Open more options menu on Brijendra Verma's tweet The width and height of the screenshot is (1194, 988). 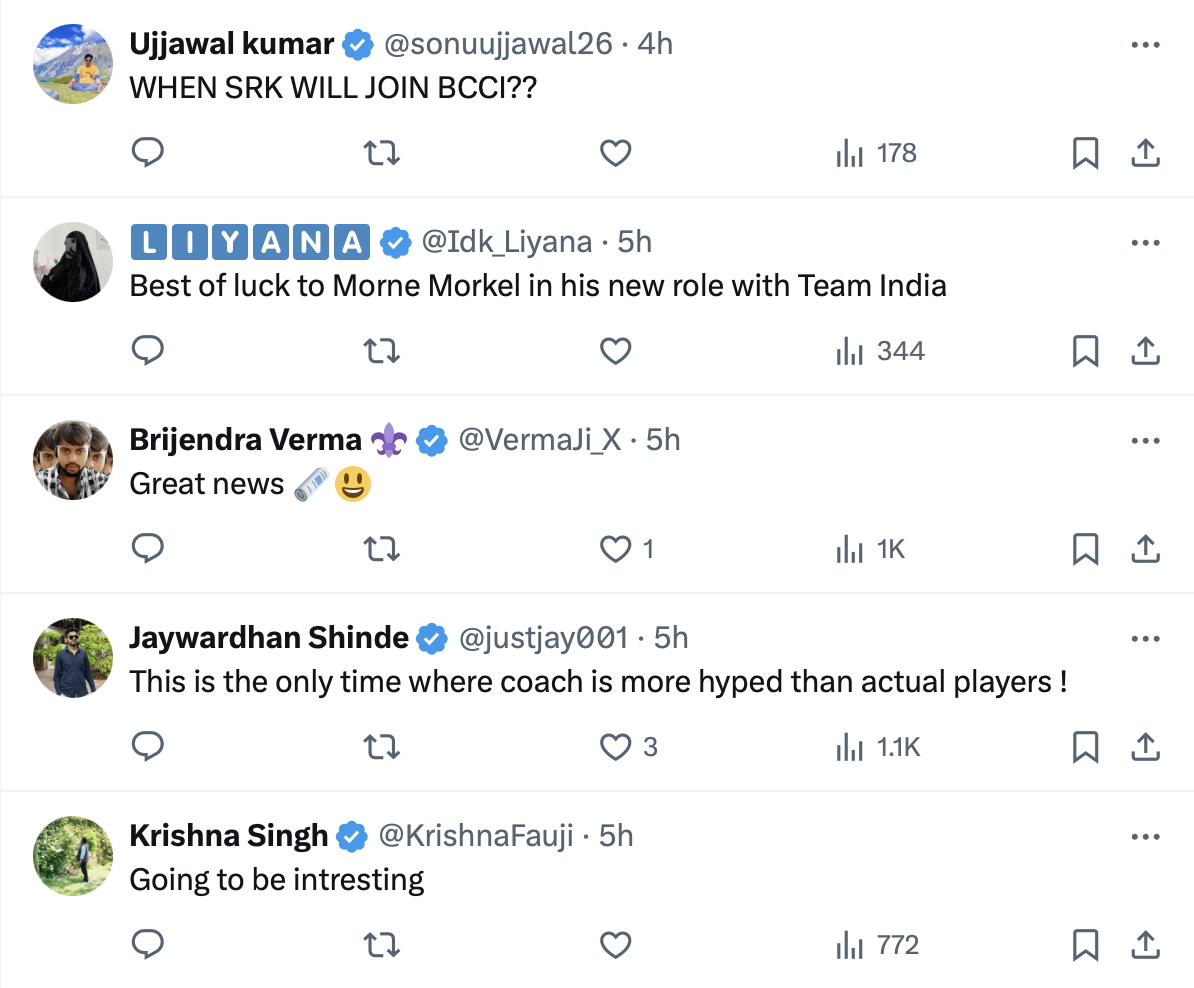(1145, 441)
